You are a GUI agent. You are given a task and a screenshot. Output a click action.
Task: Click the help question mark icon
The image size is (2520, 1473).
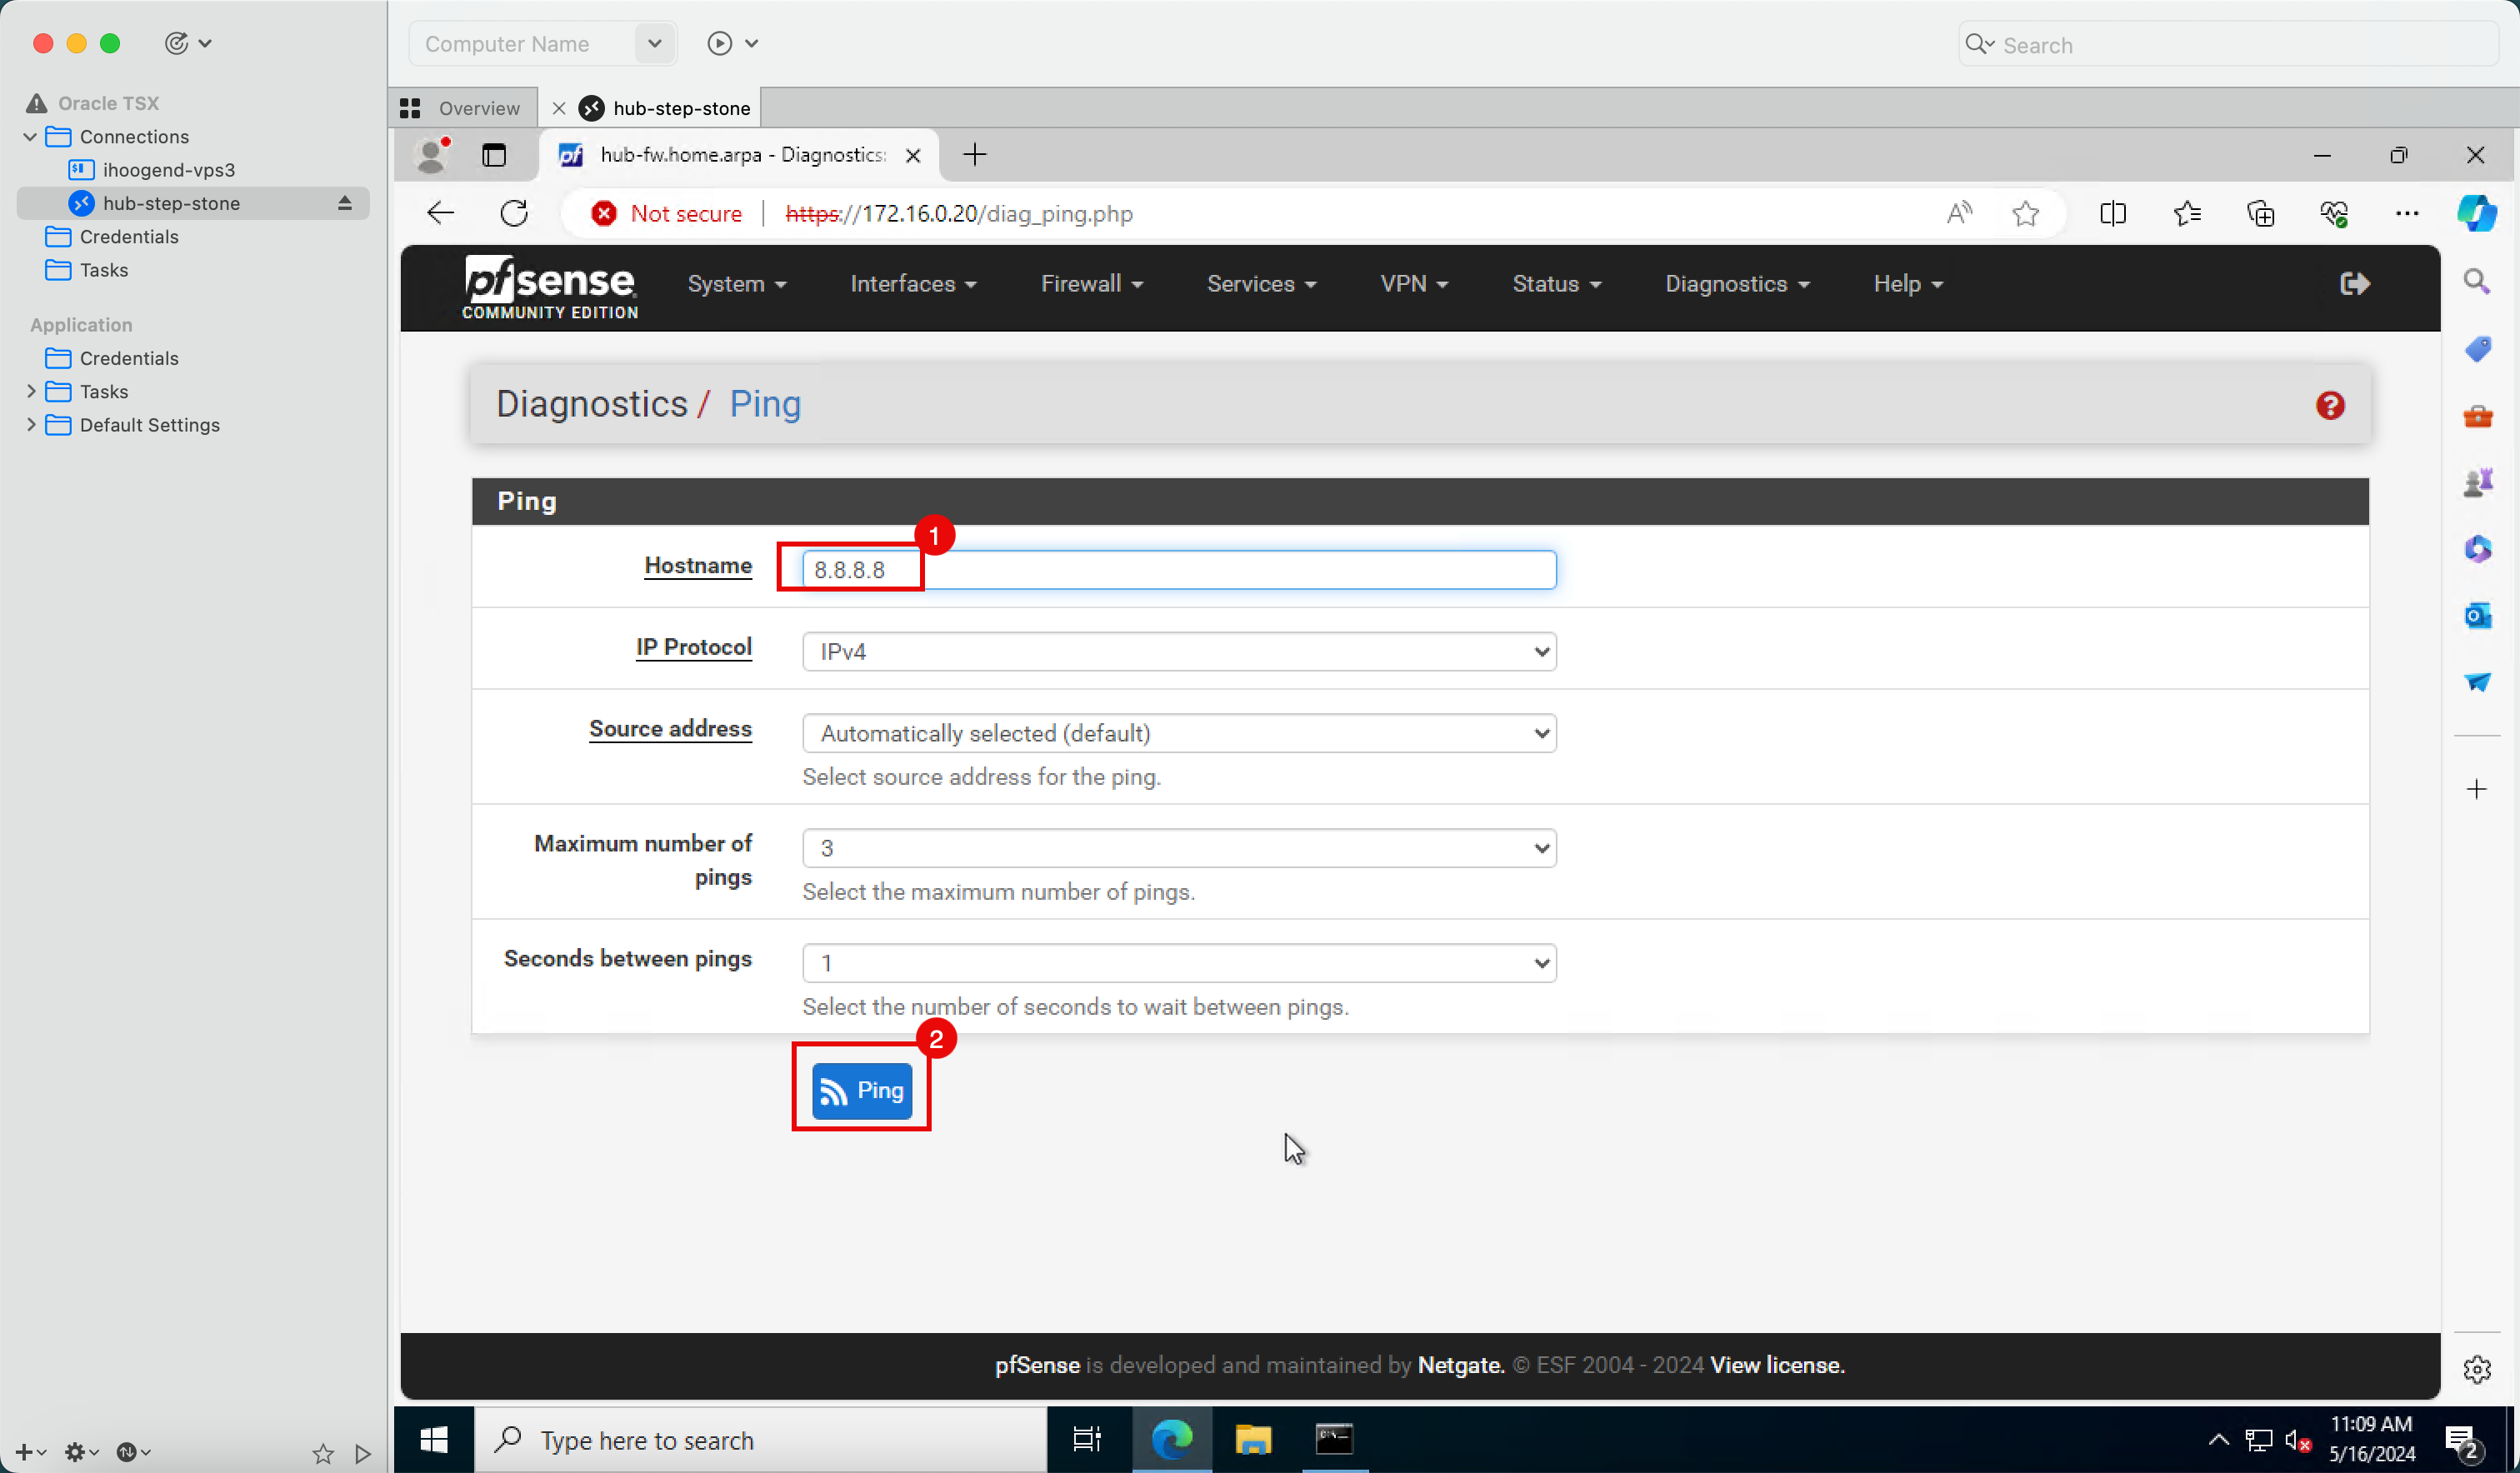pyautogui.click(x=2332, y=405)
